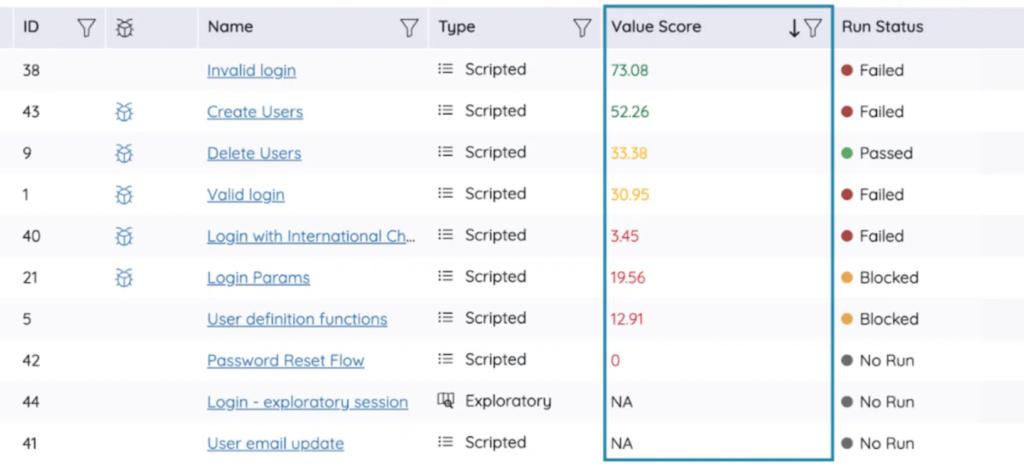Open the Name column filter
Viewport: 1024px width, 472px height.
409,28
